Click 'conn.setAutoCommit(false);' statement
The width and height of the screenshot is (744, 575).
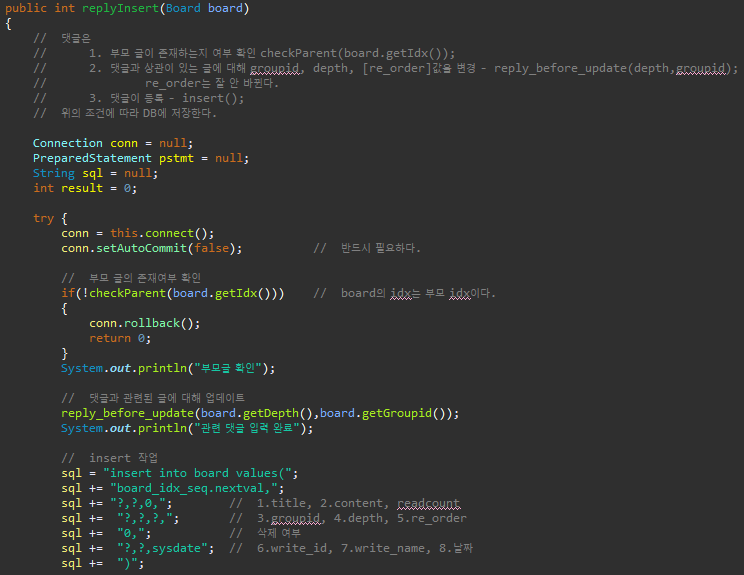click(151, 248)
